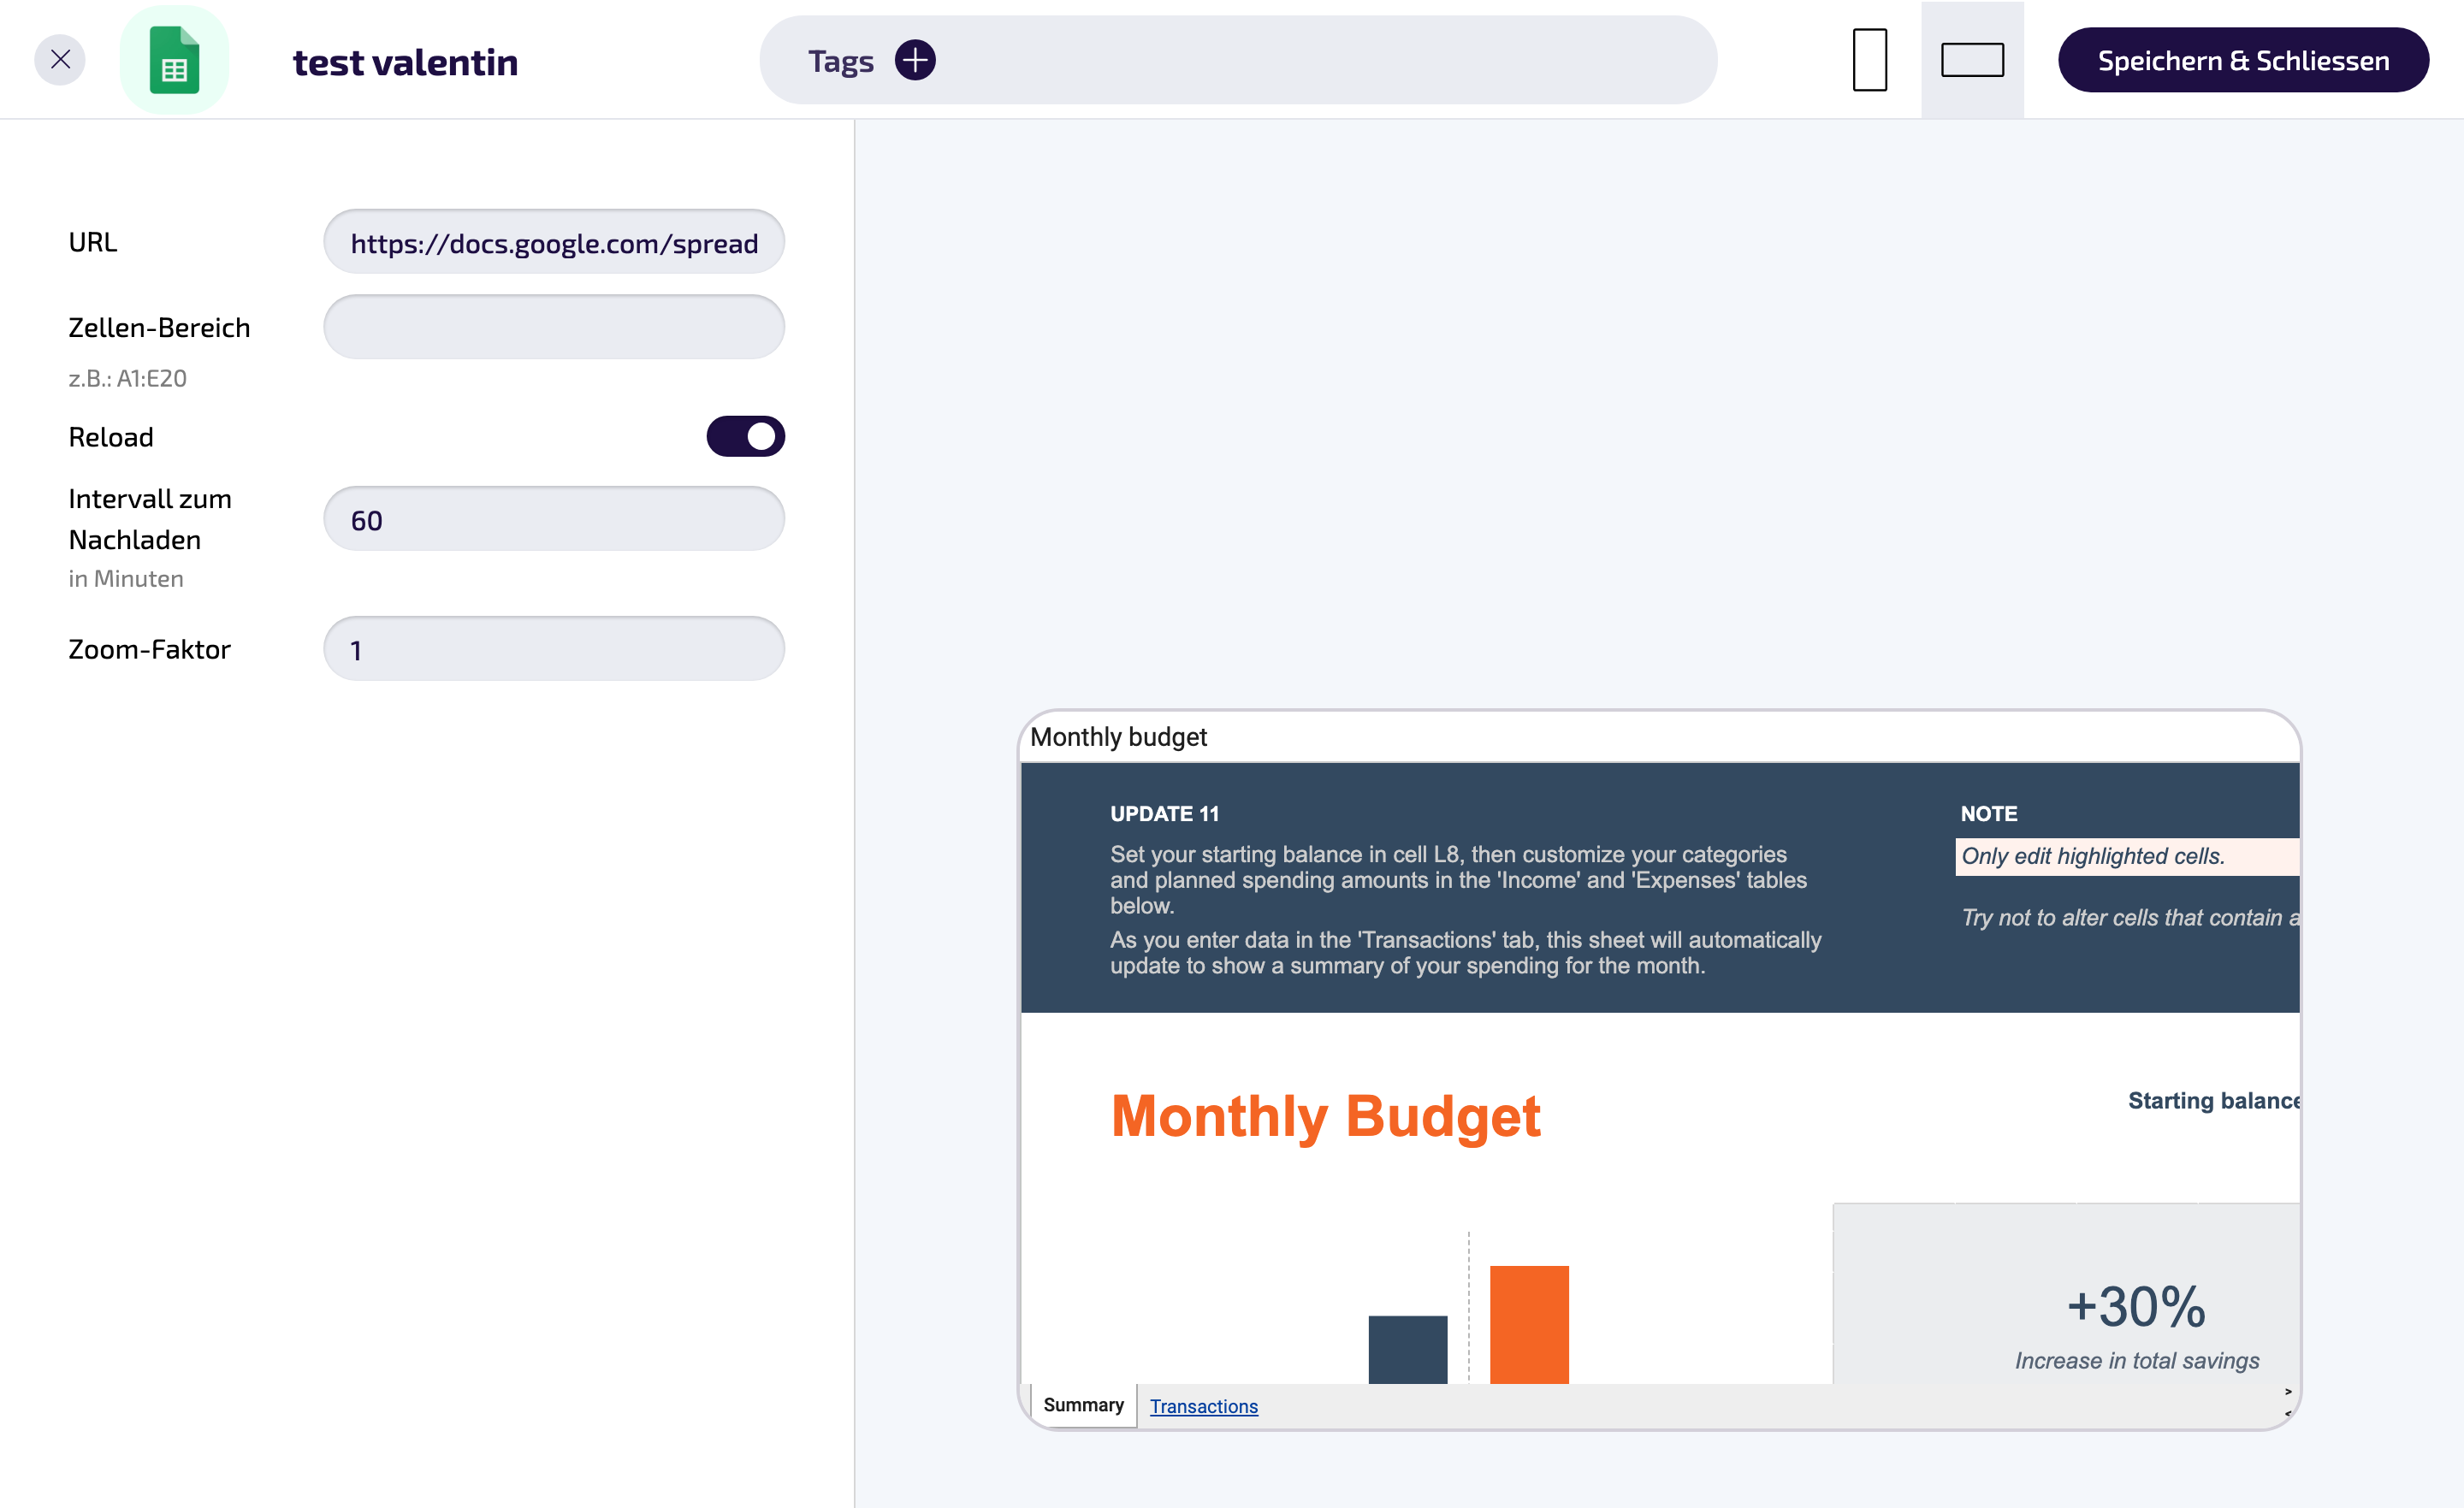Toggle the Reload switch off

coord(746,436)
